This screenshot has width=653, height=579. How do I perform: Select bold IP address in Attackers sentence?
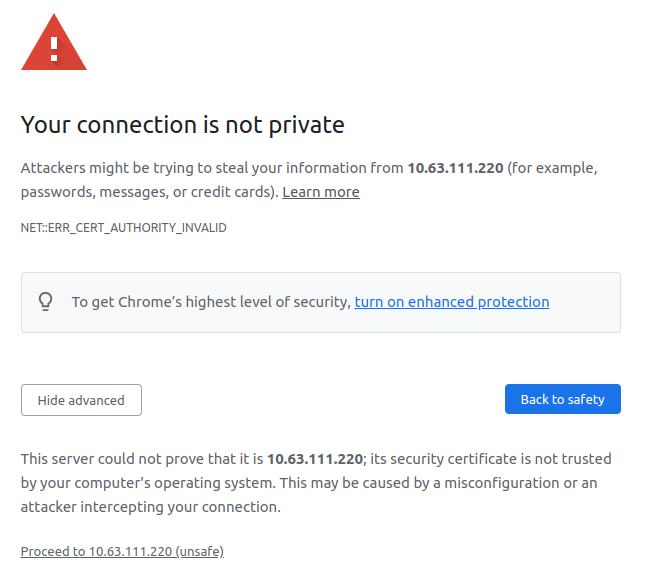[454, 168]
